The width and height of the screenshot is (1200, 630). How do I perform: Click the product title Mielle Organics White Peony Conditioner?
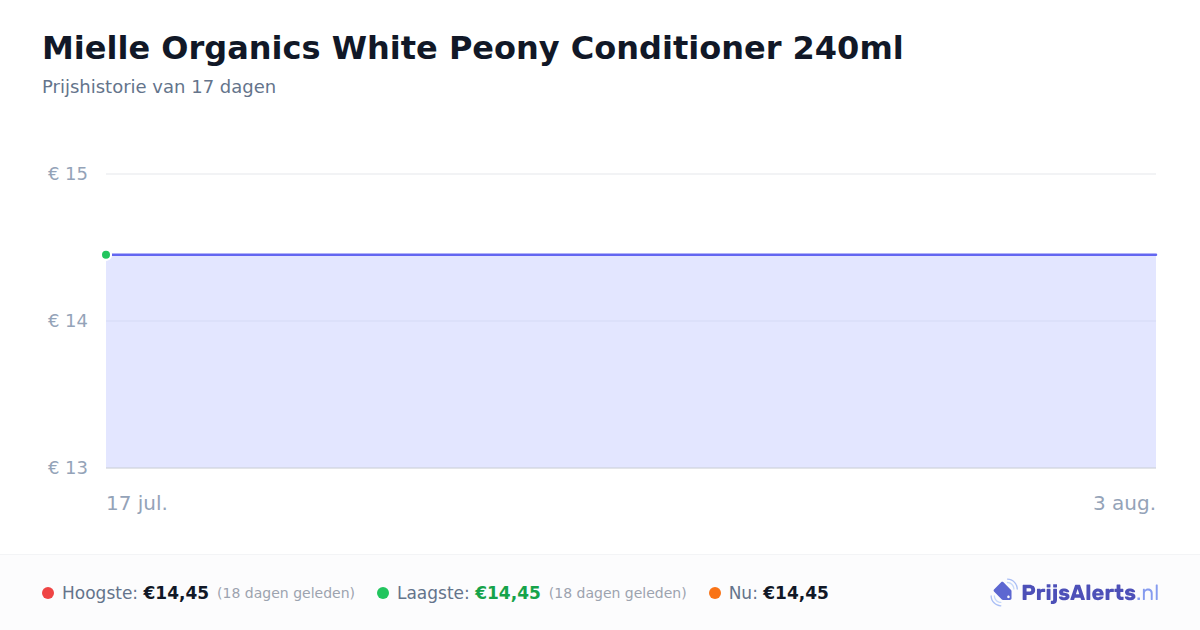pyautogui.click(x=472, y=48)
